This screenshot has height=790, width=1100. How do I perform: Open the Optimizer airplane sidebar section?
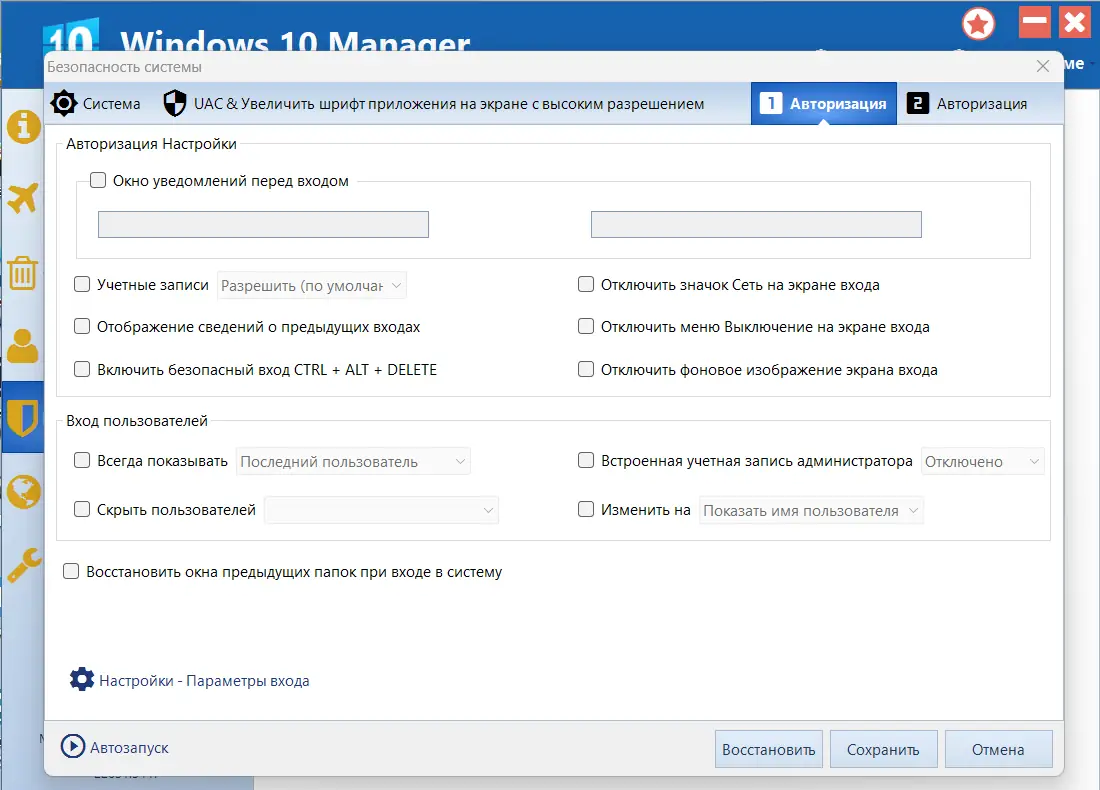[x=23, y=199]
